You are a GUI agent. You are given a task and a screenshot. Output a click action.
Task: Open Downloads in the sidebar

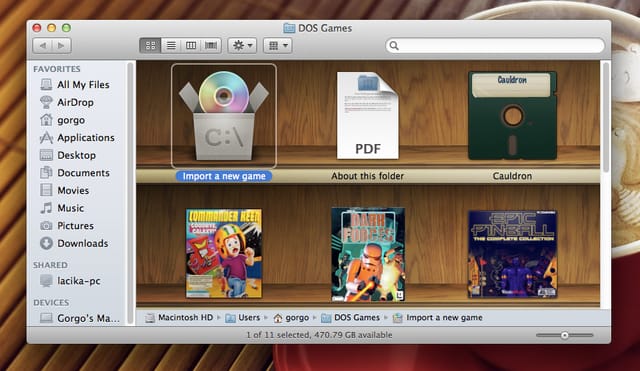click(x=74, y=243)
